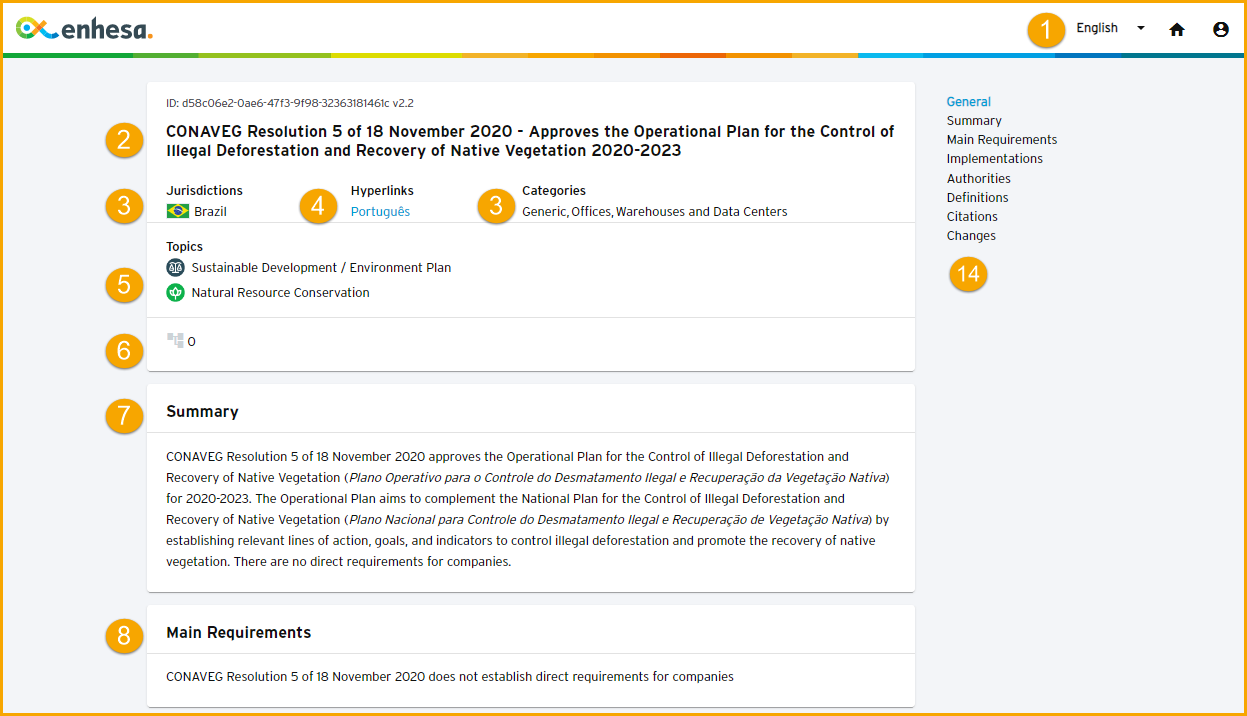The height and width of the screenshot is (716, 1247).
Task: Jump to Definitions section
Action: [977, 198]
